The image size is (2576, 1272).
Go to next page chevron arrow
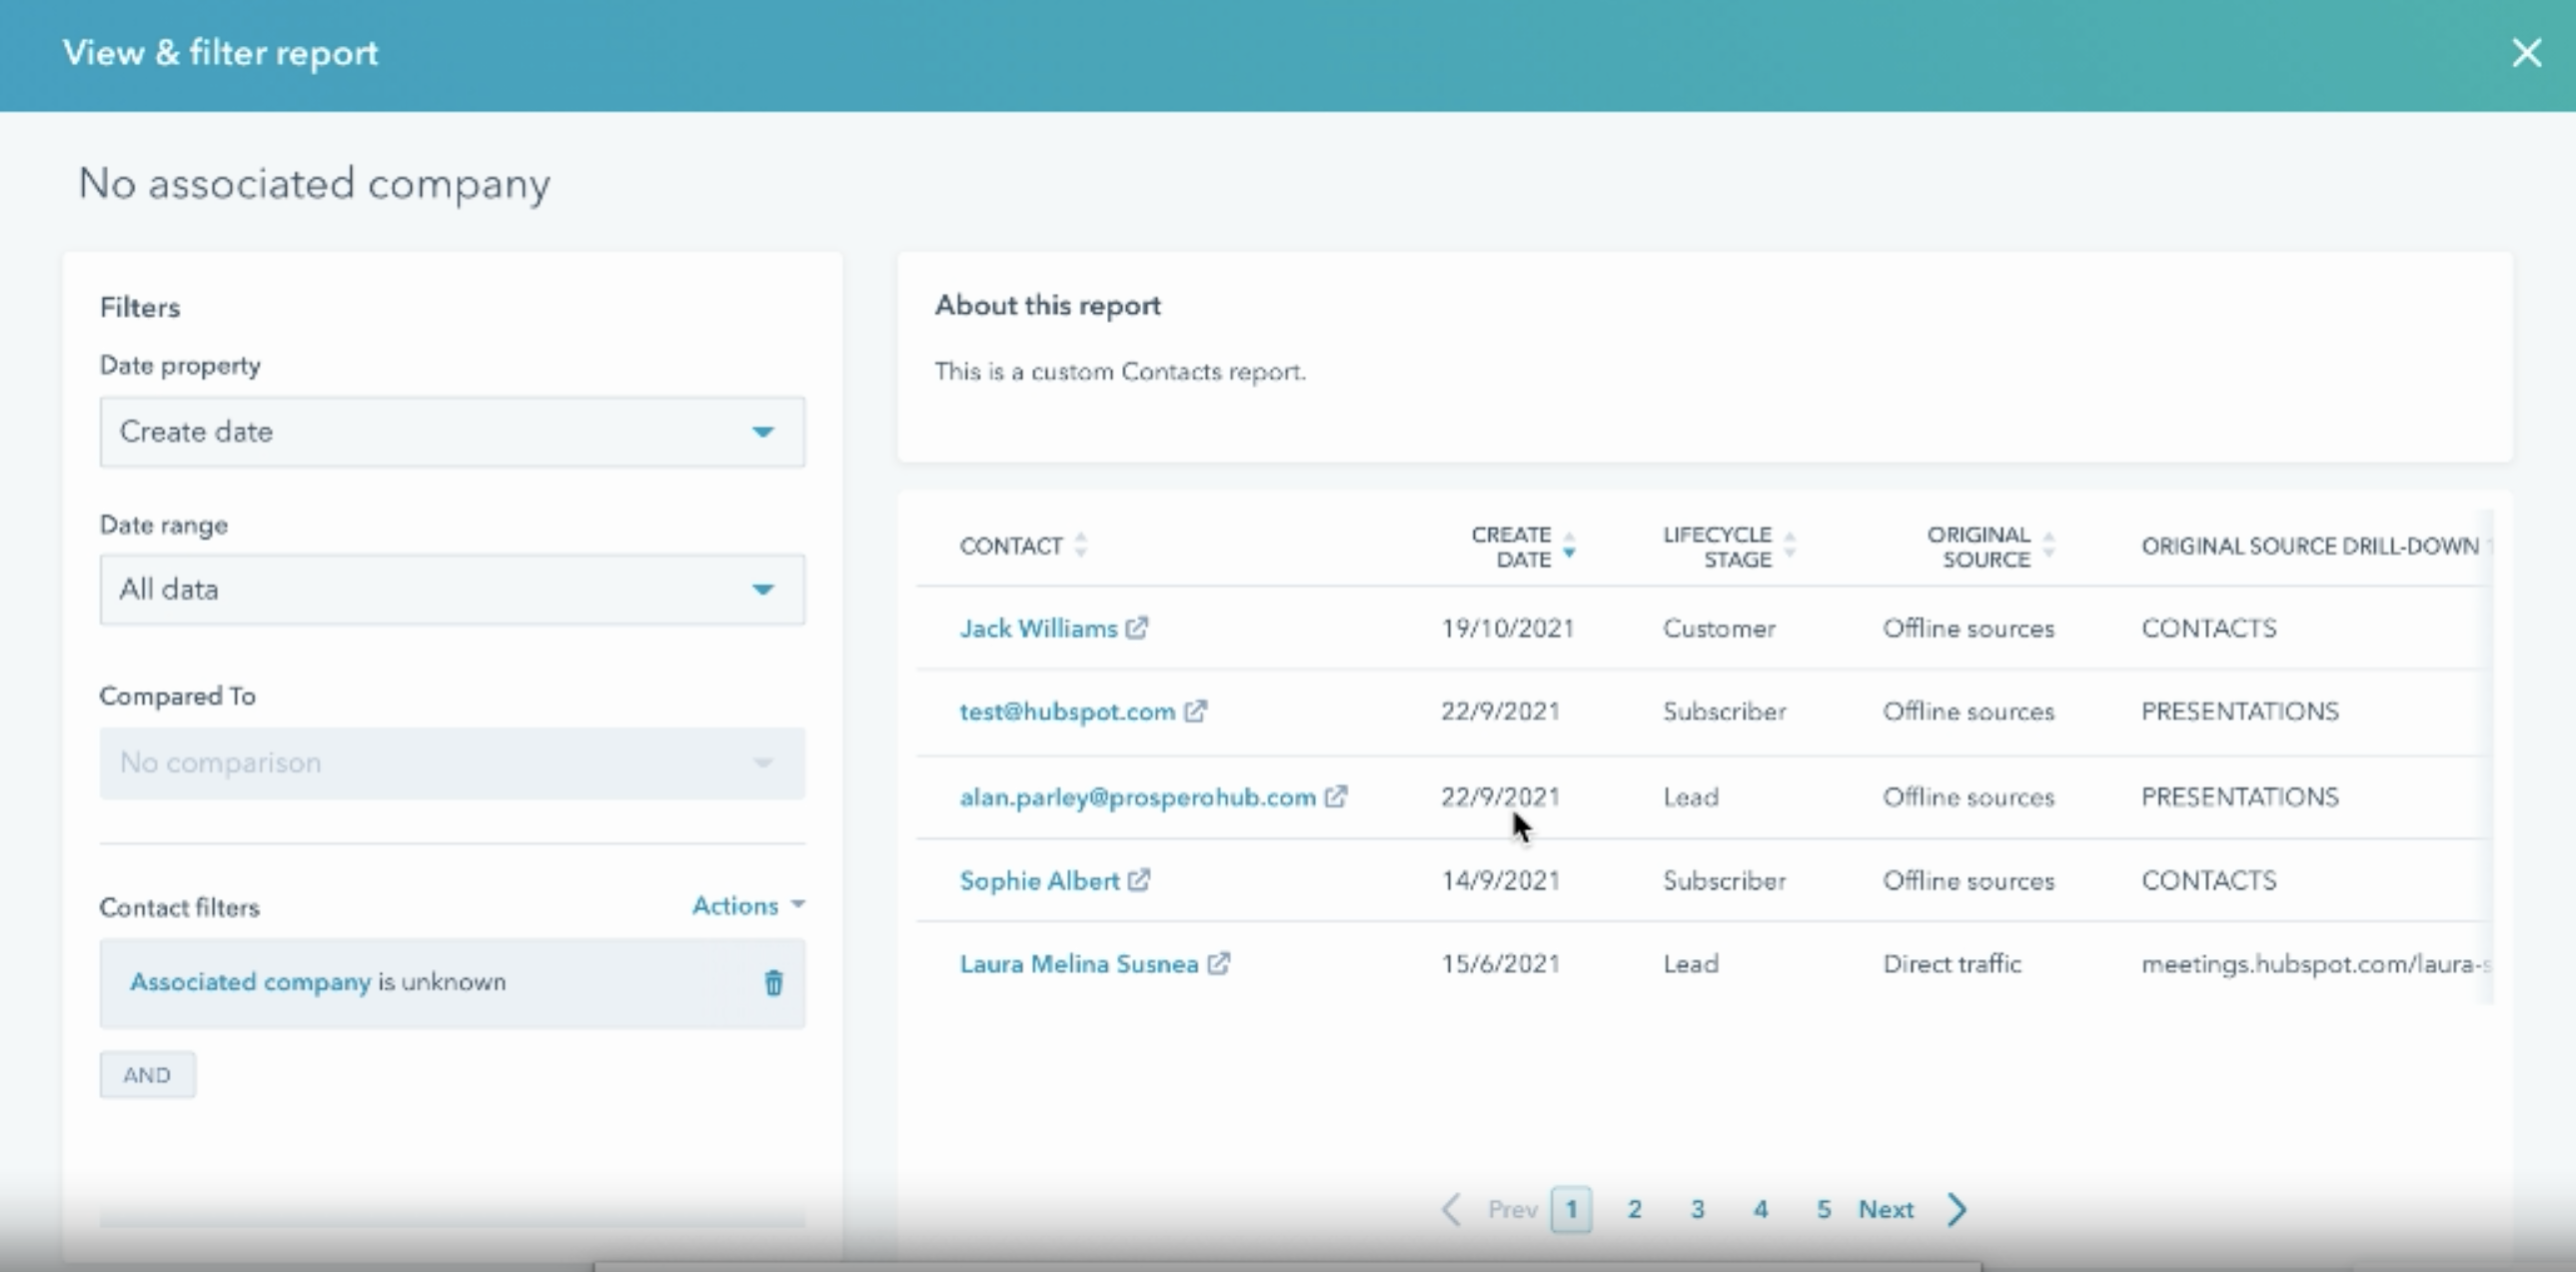[x=1958, y=1209]
